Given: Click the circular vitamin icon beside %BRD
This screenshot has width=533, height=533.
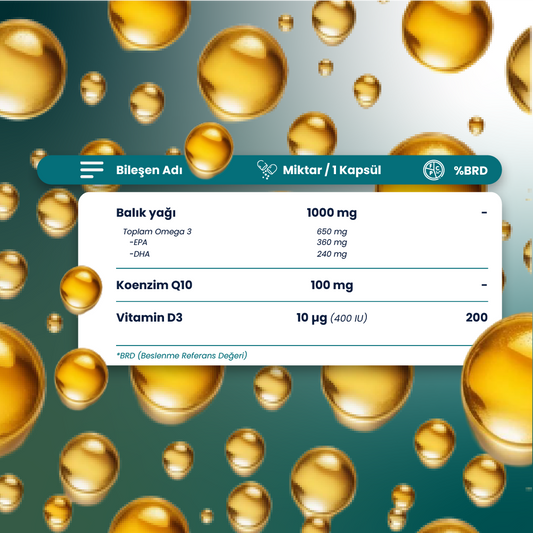Looking at the screenshot, I should point(433,170).
